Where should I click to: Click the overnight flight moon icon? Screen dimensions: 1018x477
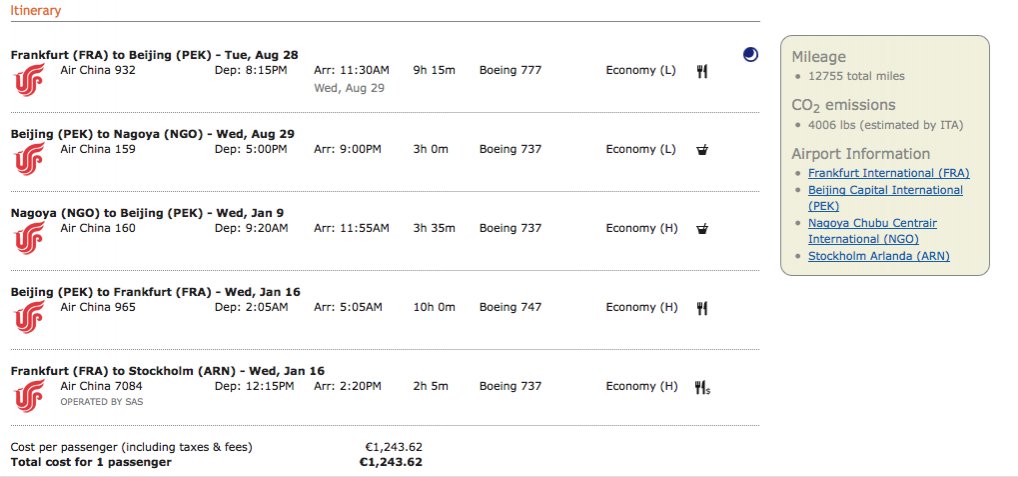pos(750,55)
